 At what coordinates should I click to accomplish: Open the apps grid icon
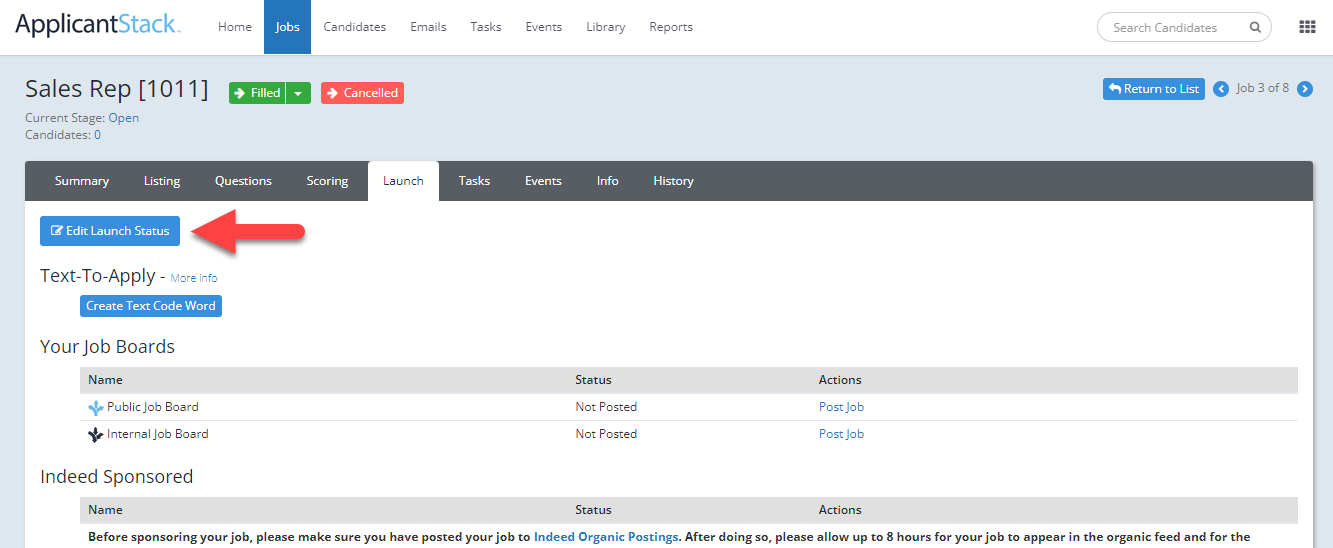click(1306, 27)
